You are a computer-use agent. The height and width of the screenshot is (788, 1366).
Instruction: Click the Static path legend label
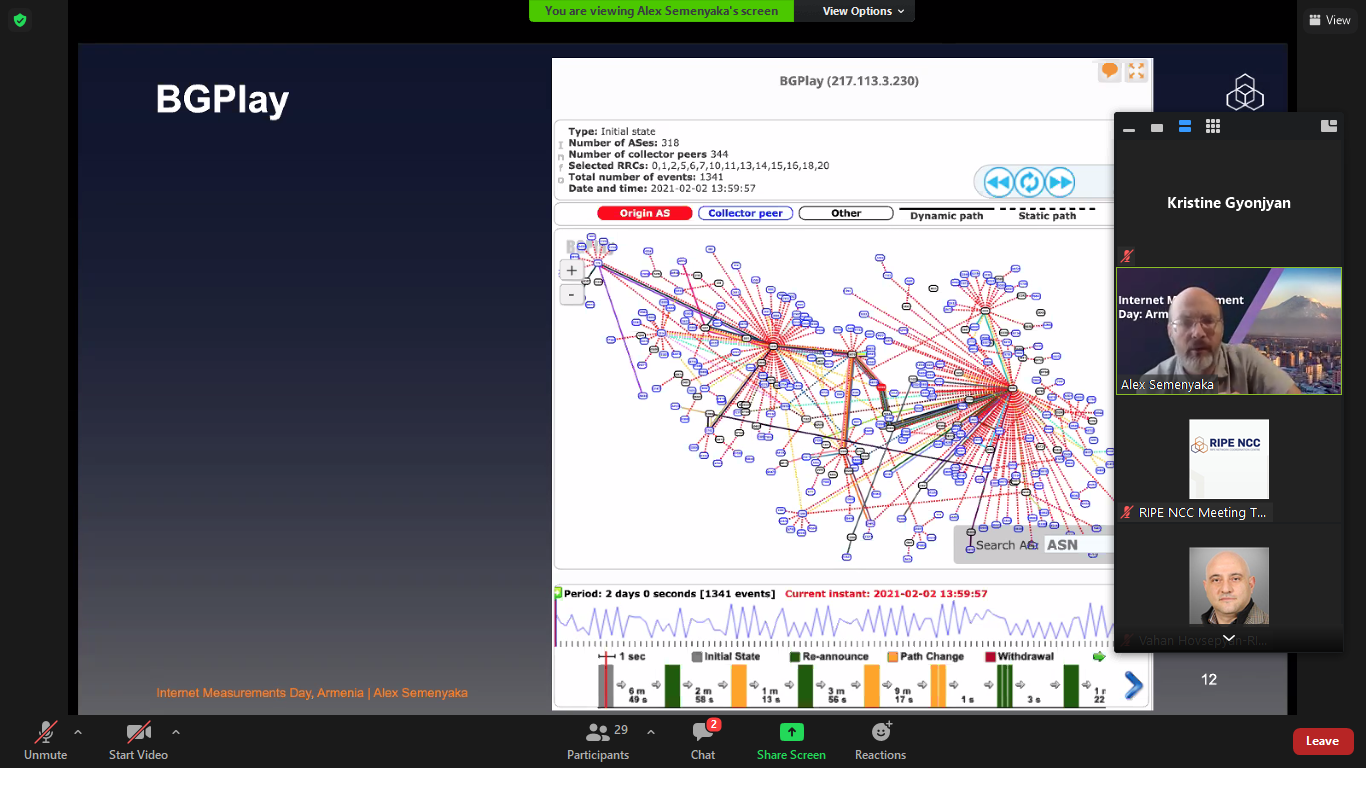tap(1047, 215)
